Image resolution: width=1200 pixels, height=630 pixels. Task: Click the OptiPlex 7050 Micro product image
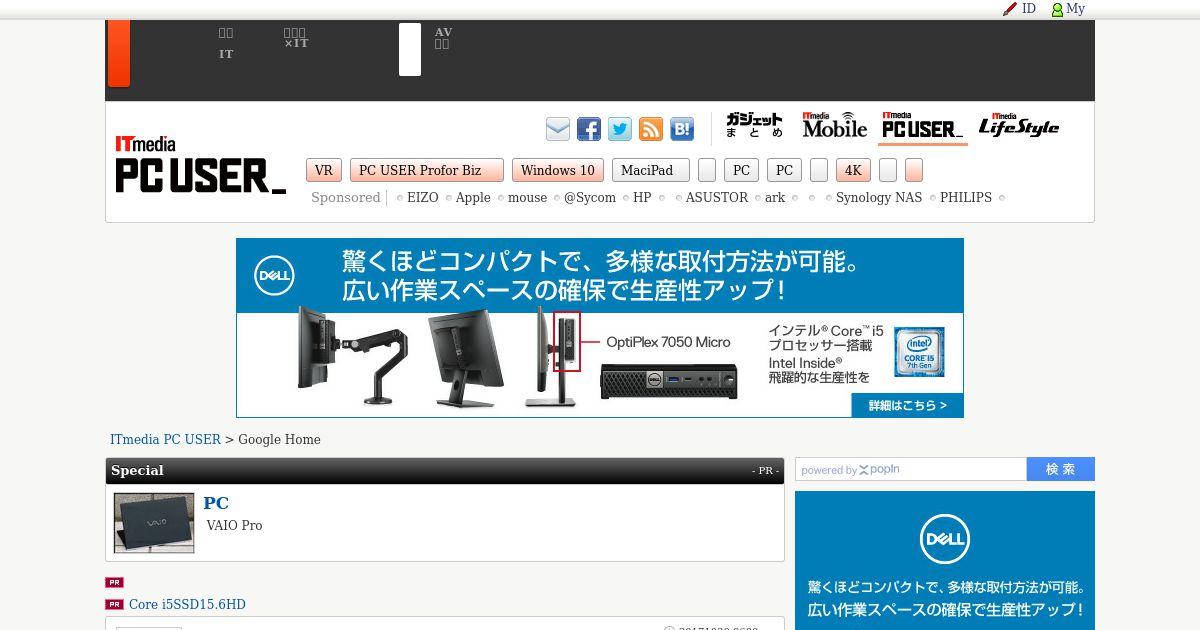(669, 381)
